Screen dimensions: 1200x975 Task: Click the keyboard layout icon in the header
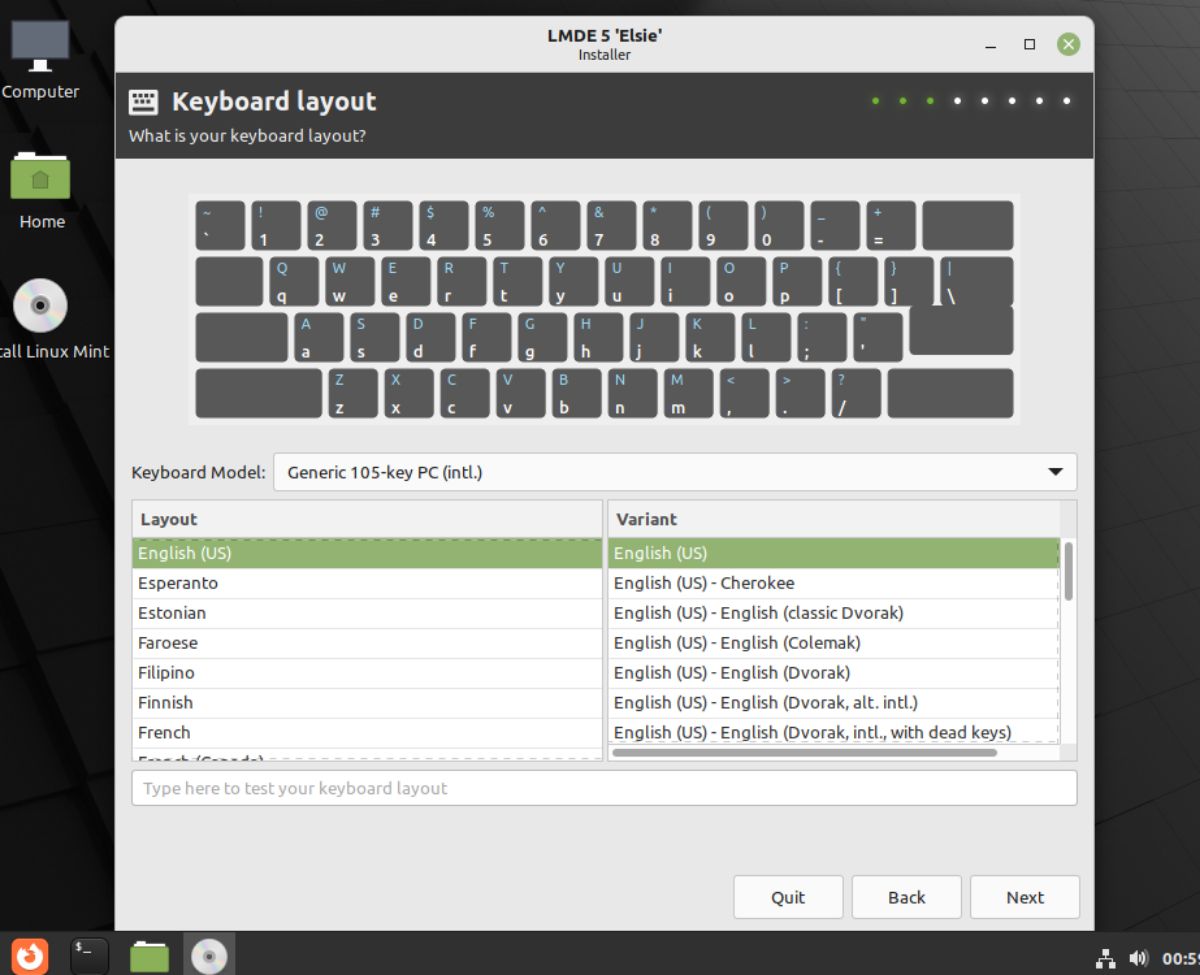144,100
